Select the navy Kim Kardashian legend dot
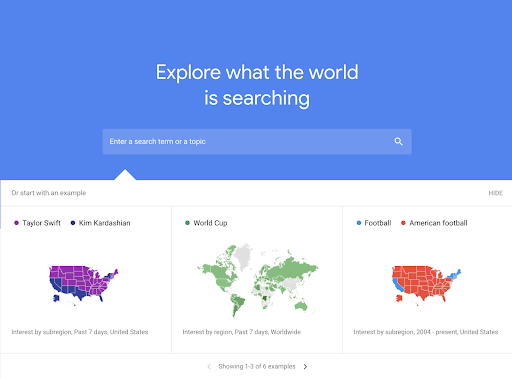This screenshot has height=379, width=512. click(x=73, y=223)
